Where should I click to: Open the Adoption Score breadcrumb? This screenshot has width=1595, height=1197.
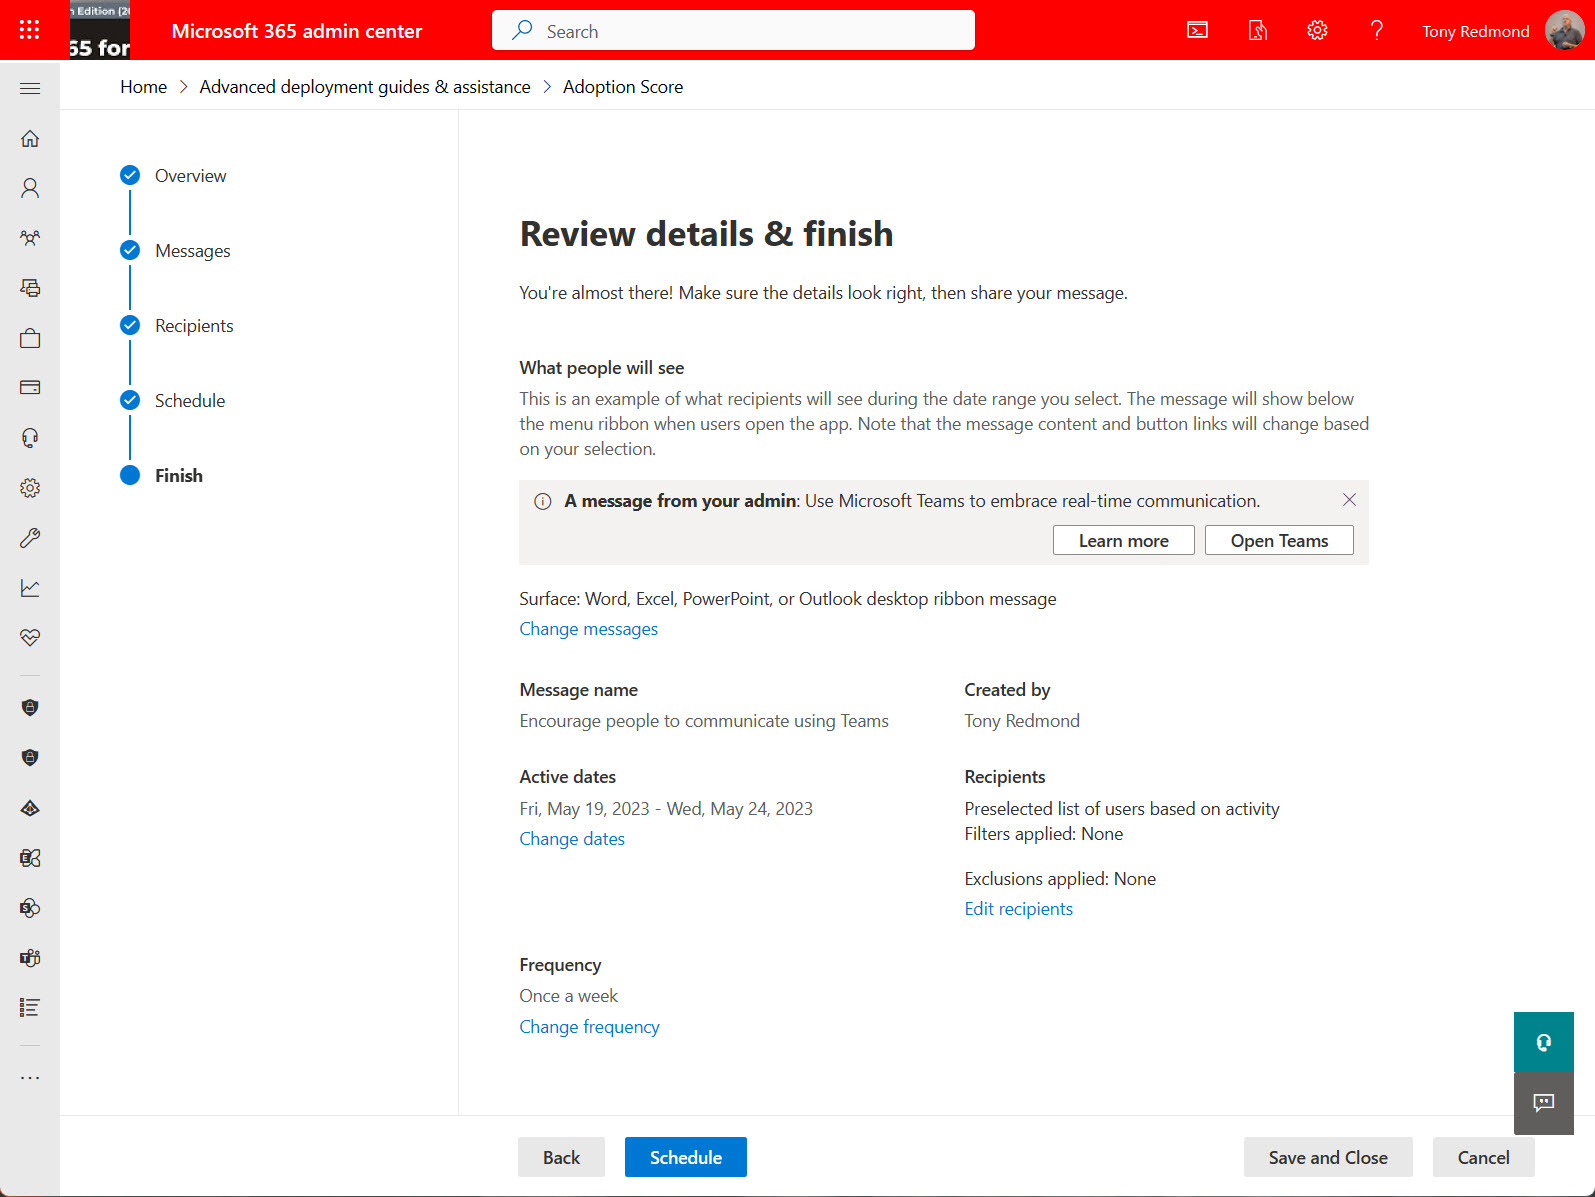(623, 87)
